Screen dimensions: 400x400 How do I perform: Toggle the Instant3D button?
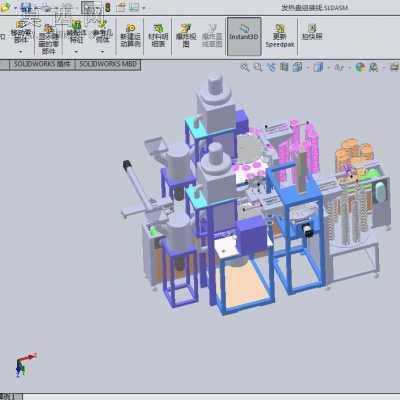244,36
